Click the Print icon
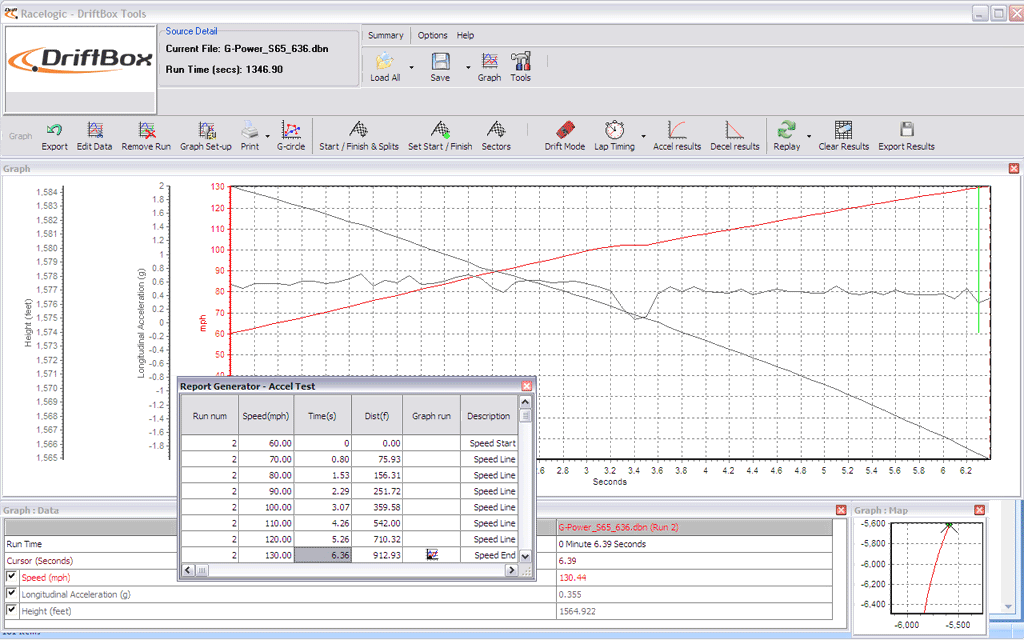Screen dimensions: 1024x640 (249, 130)
